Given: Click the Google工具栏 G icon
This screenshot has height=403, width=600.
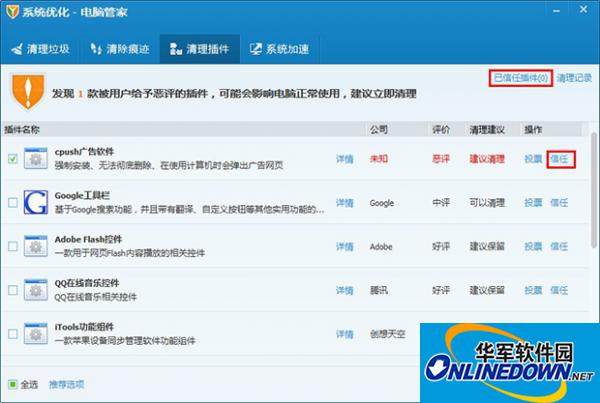Looking at the screenshot, I should point(36,202).
